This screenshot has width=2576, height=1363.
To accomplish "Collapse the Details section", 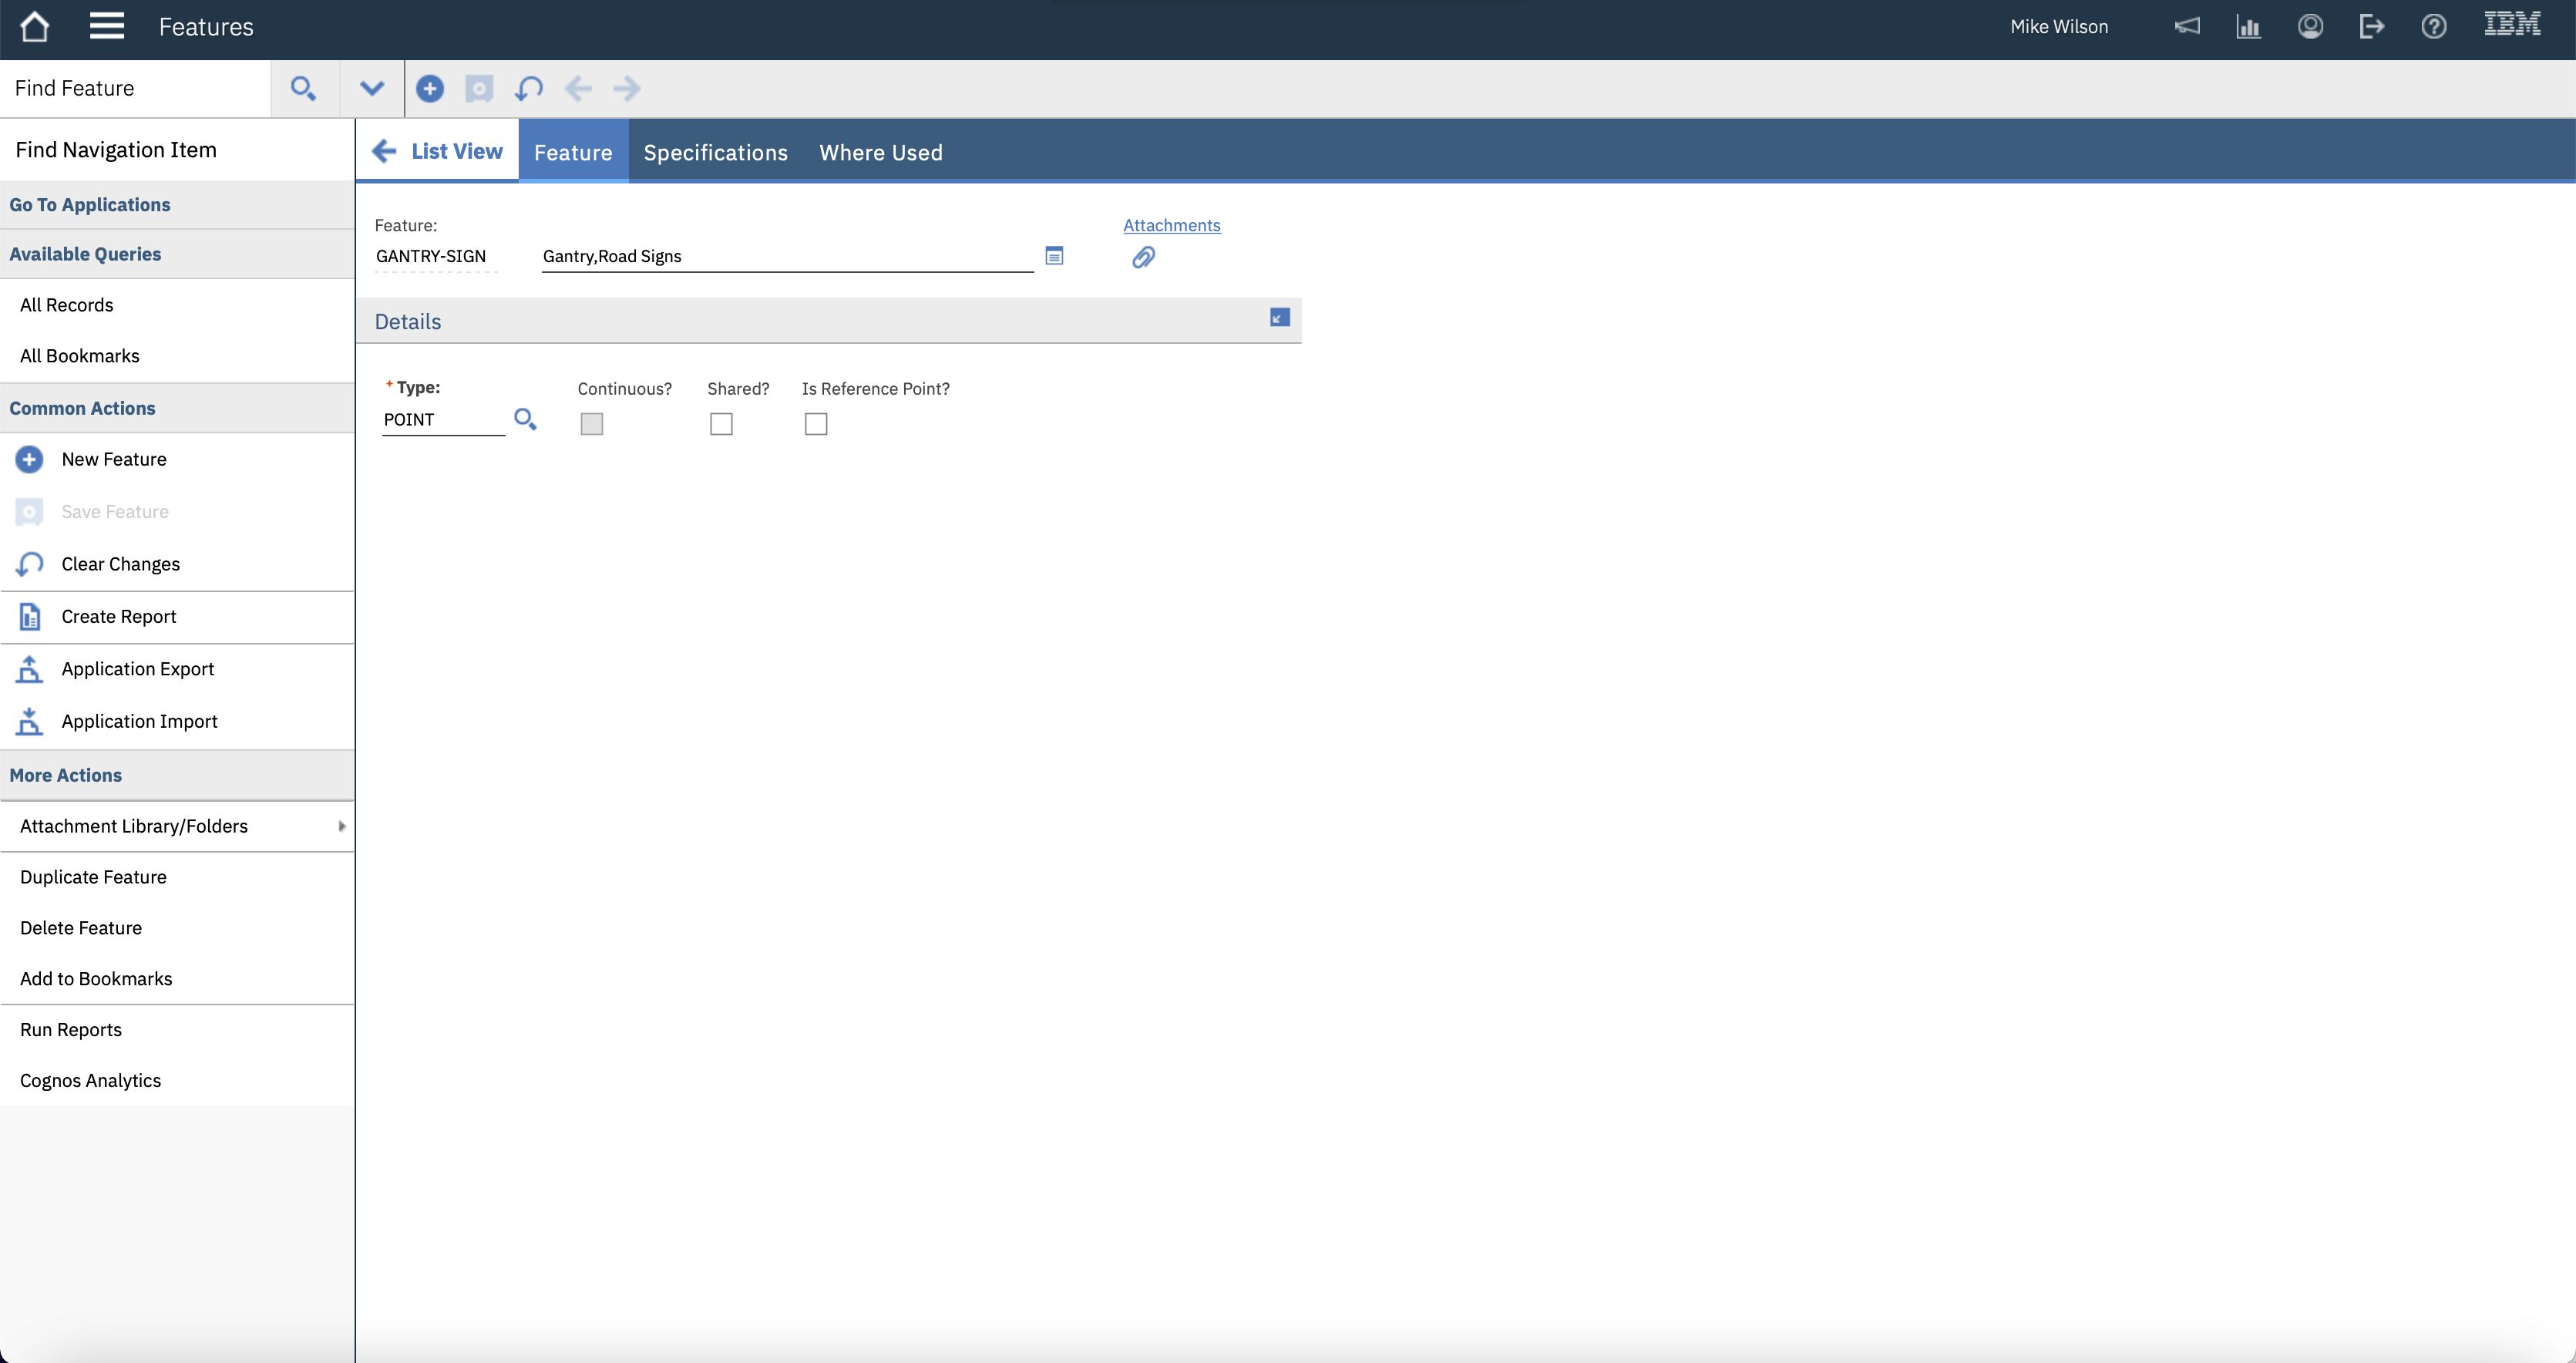I will click(x=1279, y=318).
